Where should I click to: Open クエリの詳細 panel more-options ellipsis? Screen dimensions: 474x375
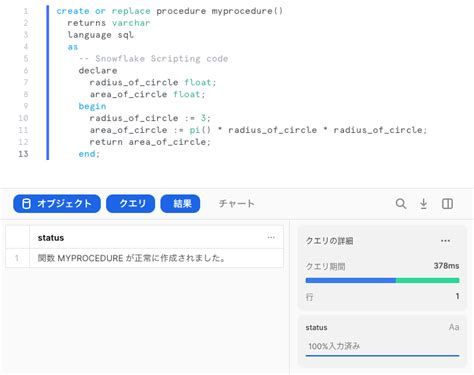(x=445, y=241)
